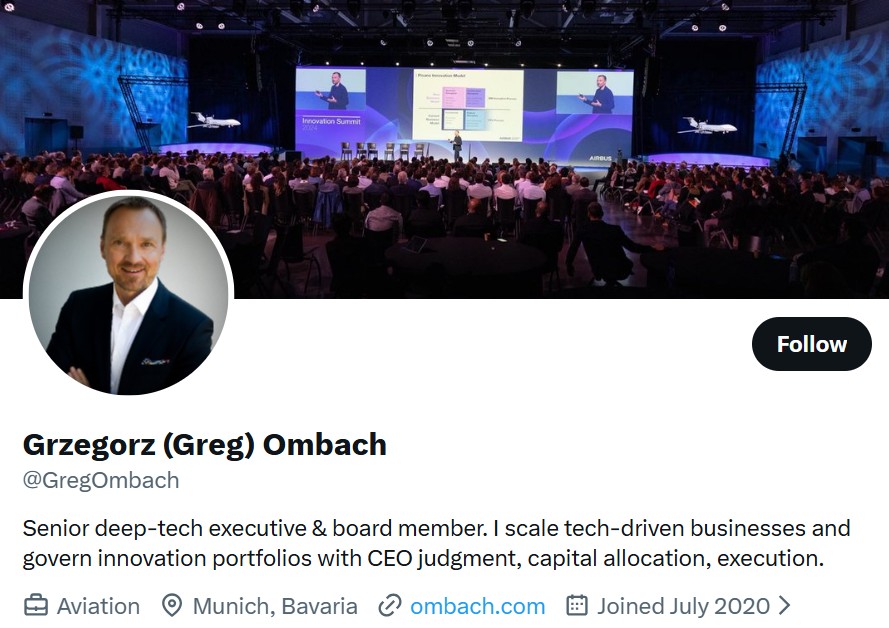Click the left aircraft model in banner
889x628 pixels.
(x=214, y=121)
